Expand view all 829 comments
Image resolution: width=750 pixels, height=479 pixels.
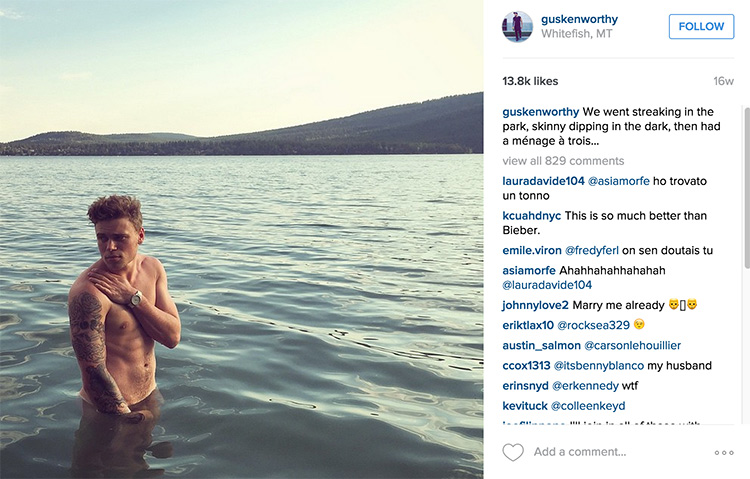[x=563, y=160]
